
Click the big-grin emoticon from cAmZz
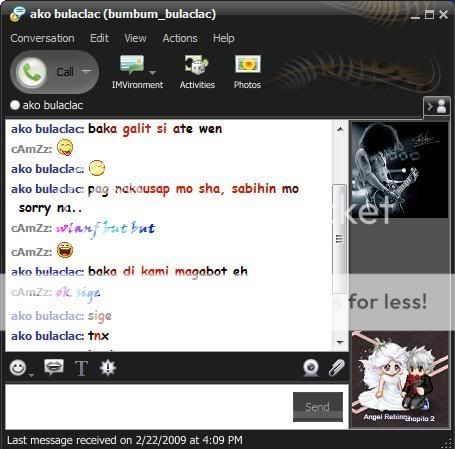(65, 250)
